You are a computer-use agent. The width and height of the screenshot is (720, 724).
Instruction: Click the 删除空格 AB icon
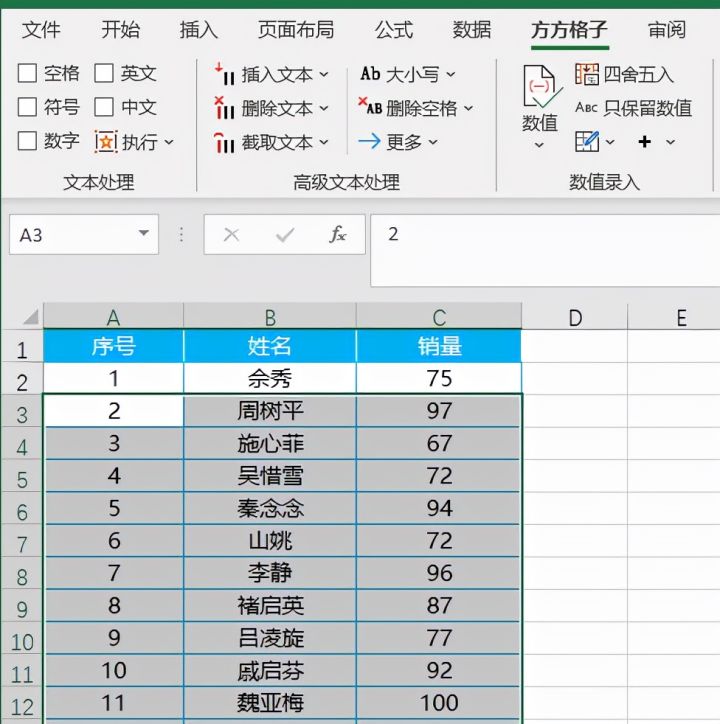coord(370,107)
